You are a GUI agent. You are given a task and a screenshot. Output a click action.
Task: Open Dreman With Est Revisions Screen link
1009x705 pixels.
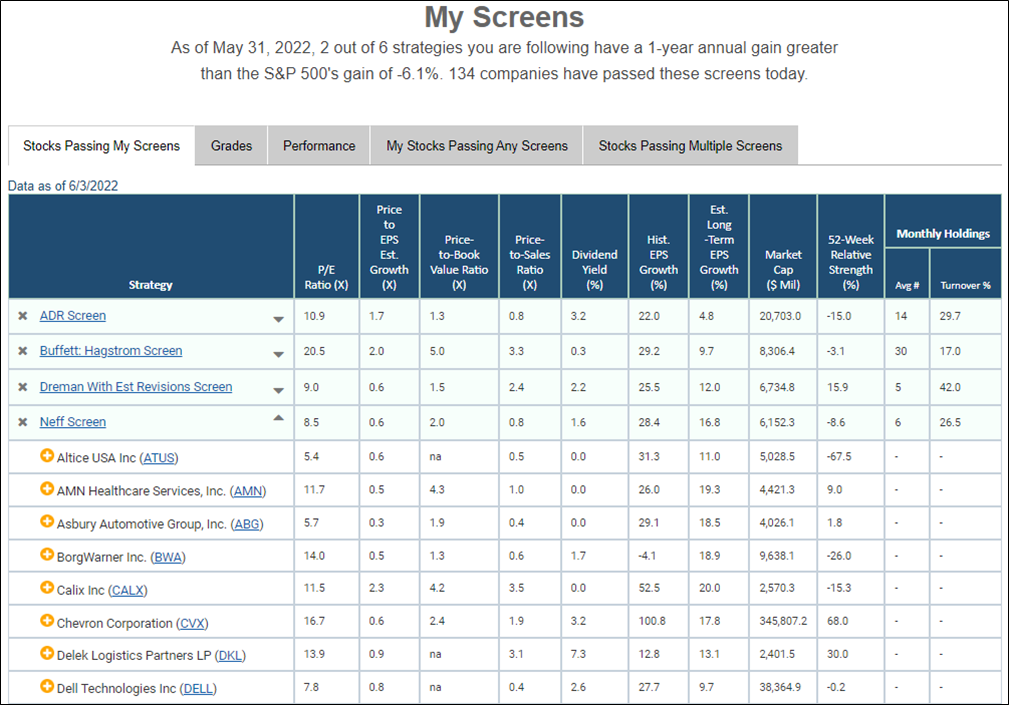click(x=136, y=387)
